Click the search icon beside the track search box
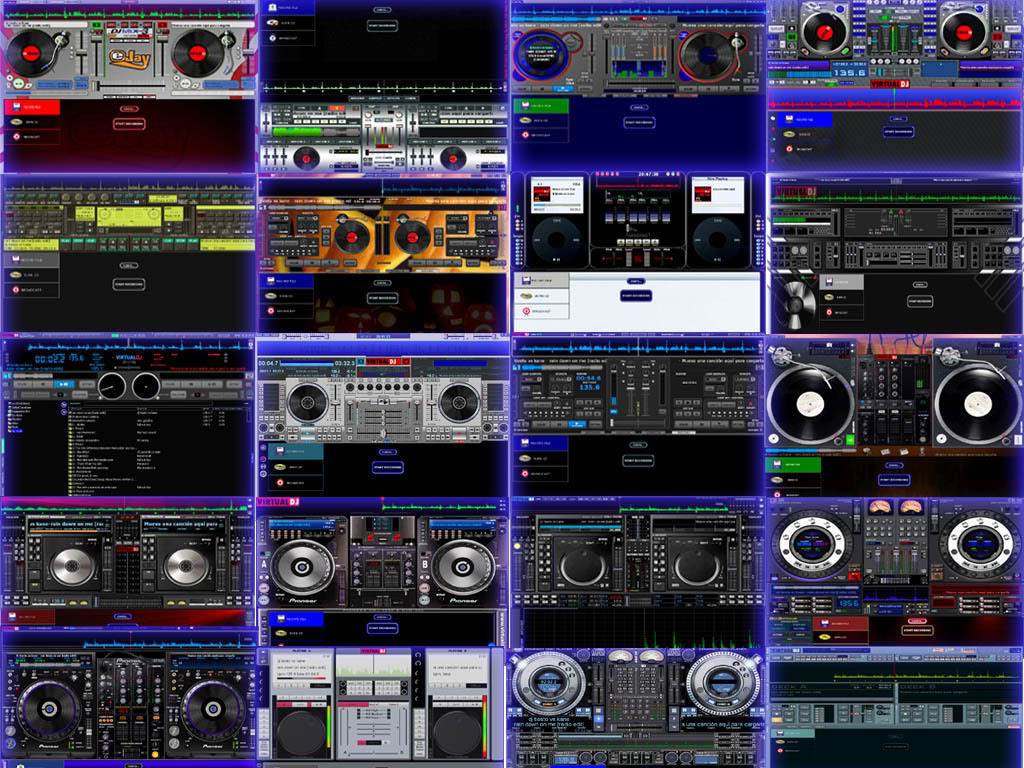 coord(63,404)
